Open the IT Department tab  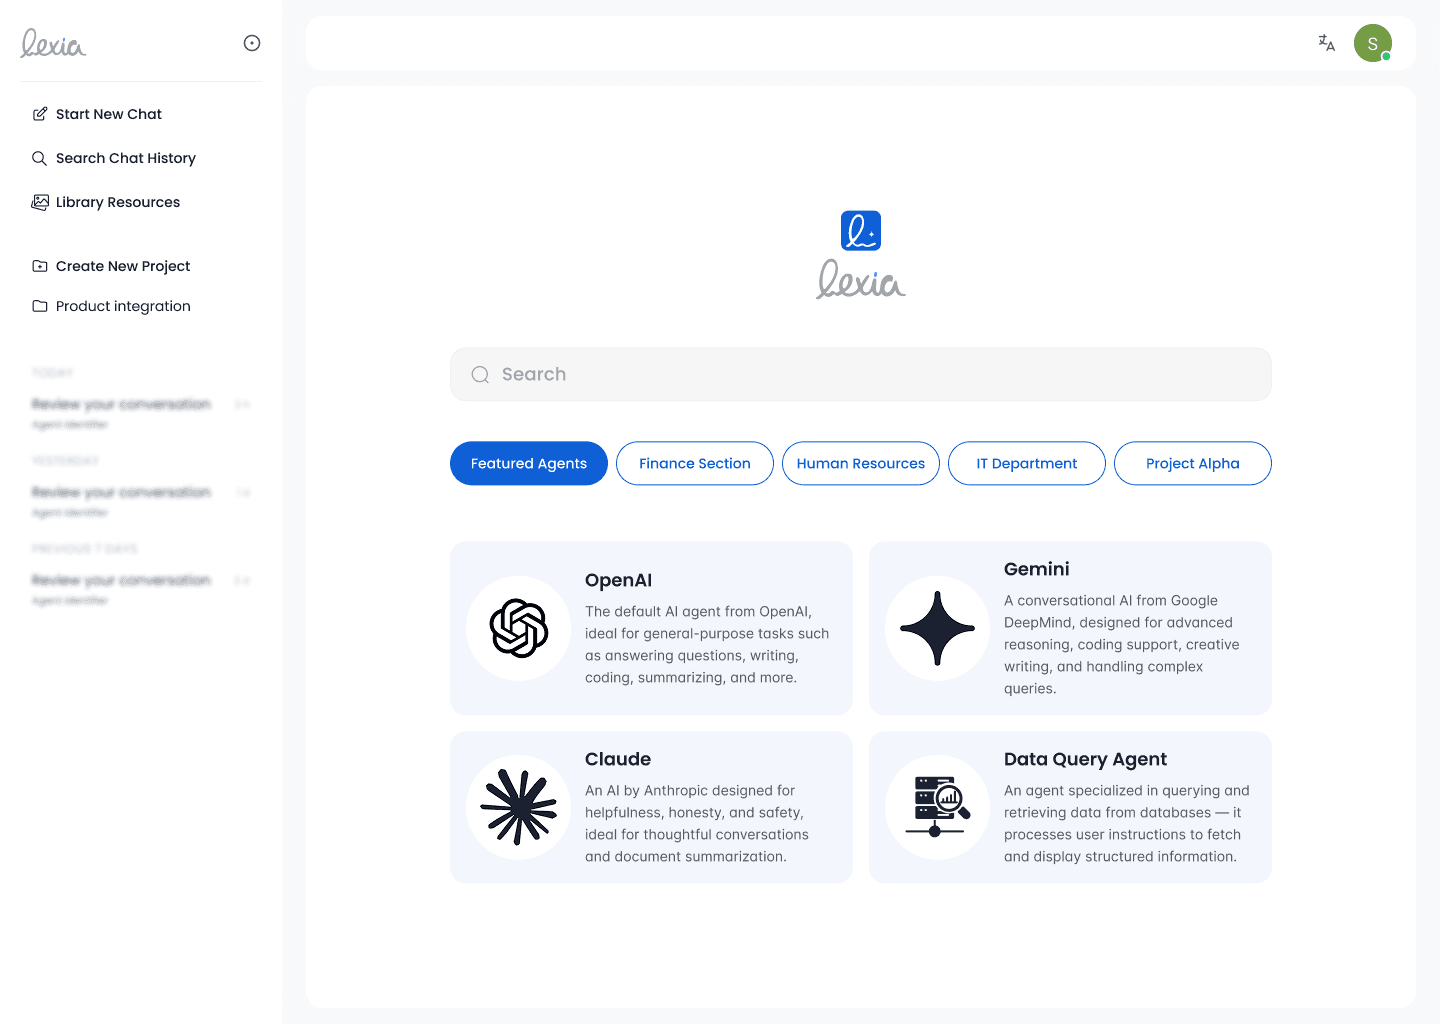click(x=1027, y=463)
